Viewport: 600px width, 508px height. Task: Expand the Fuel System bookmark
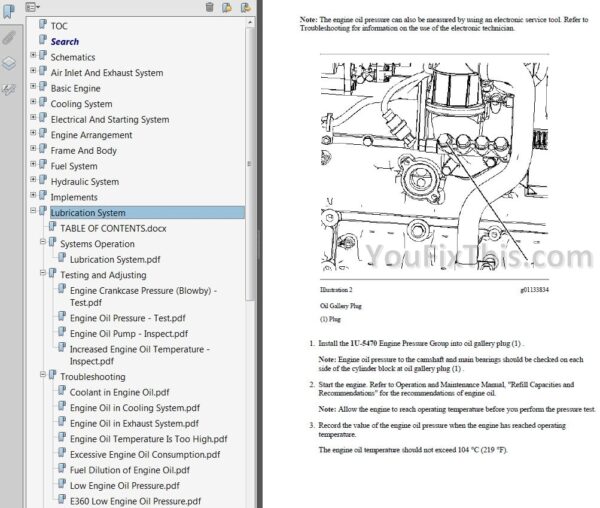pyautogui.click(x=33, y=166)
